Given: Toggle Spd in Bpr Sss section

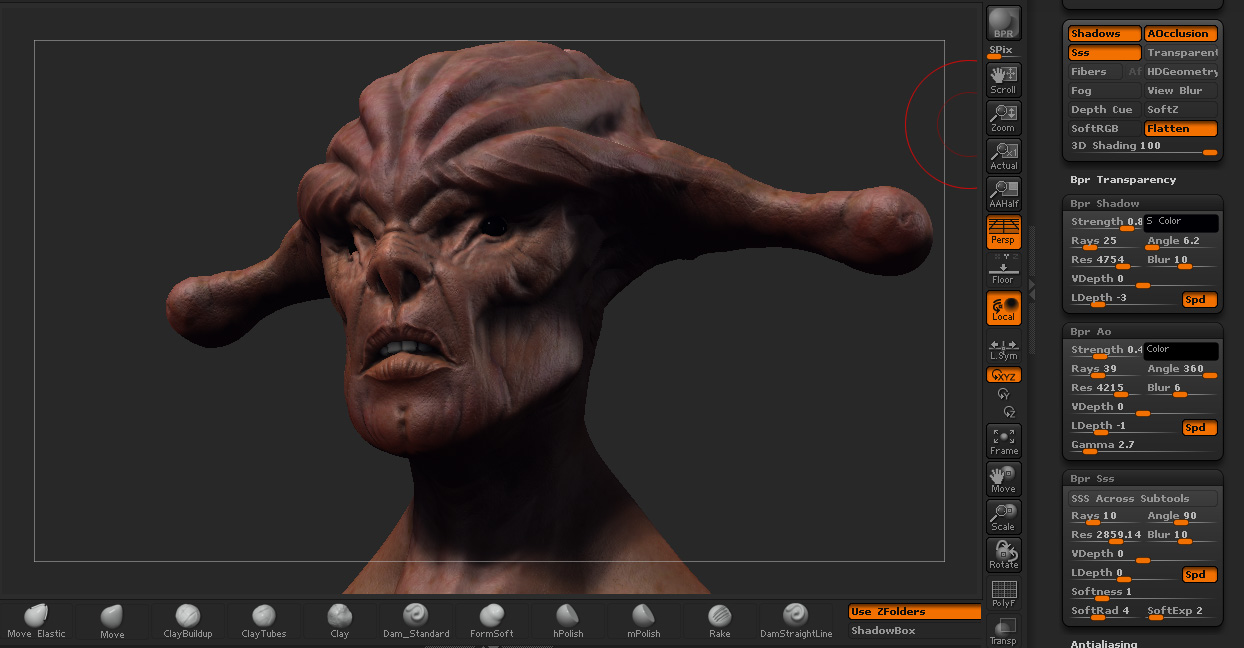Looking at the screenshot, I should pos(1199,575).
